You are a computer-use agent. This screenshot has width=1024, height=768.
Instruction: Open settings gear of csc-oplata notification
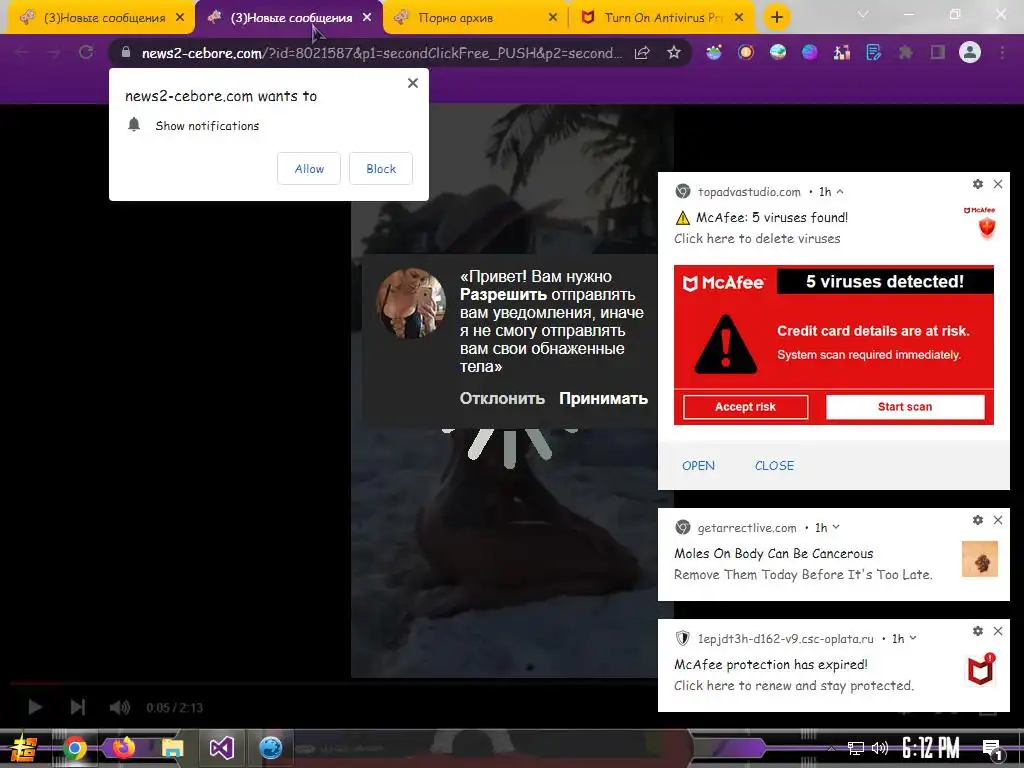click(x=978, y=631)
